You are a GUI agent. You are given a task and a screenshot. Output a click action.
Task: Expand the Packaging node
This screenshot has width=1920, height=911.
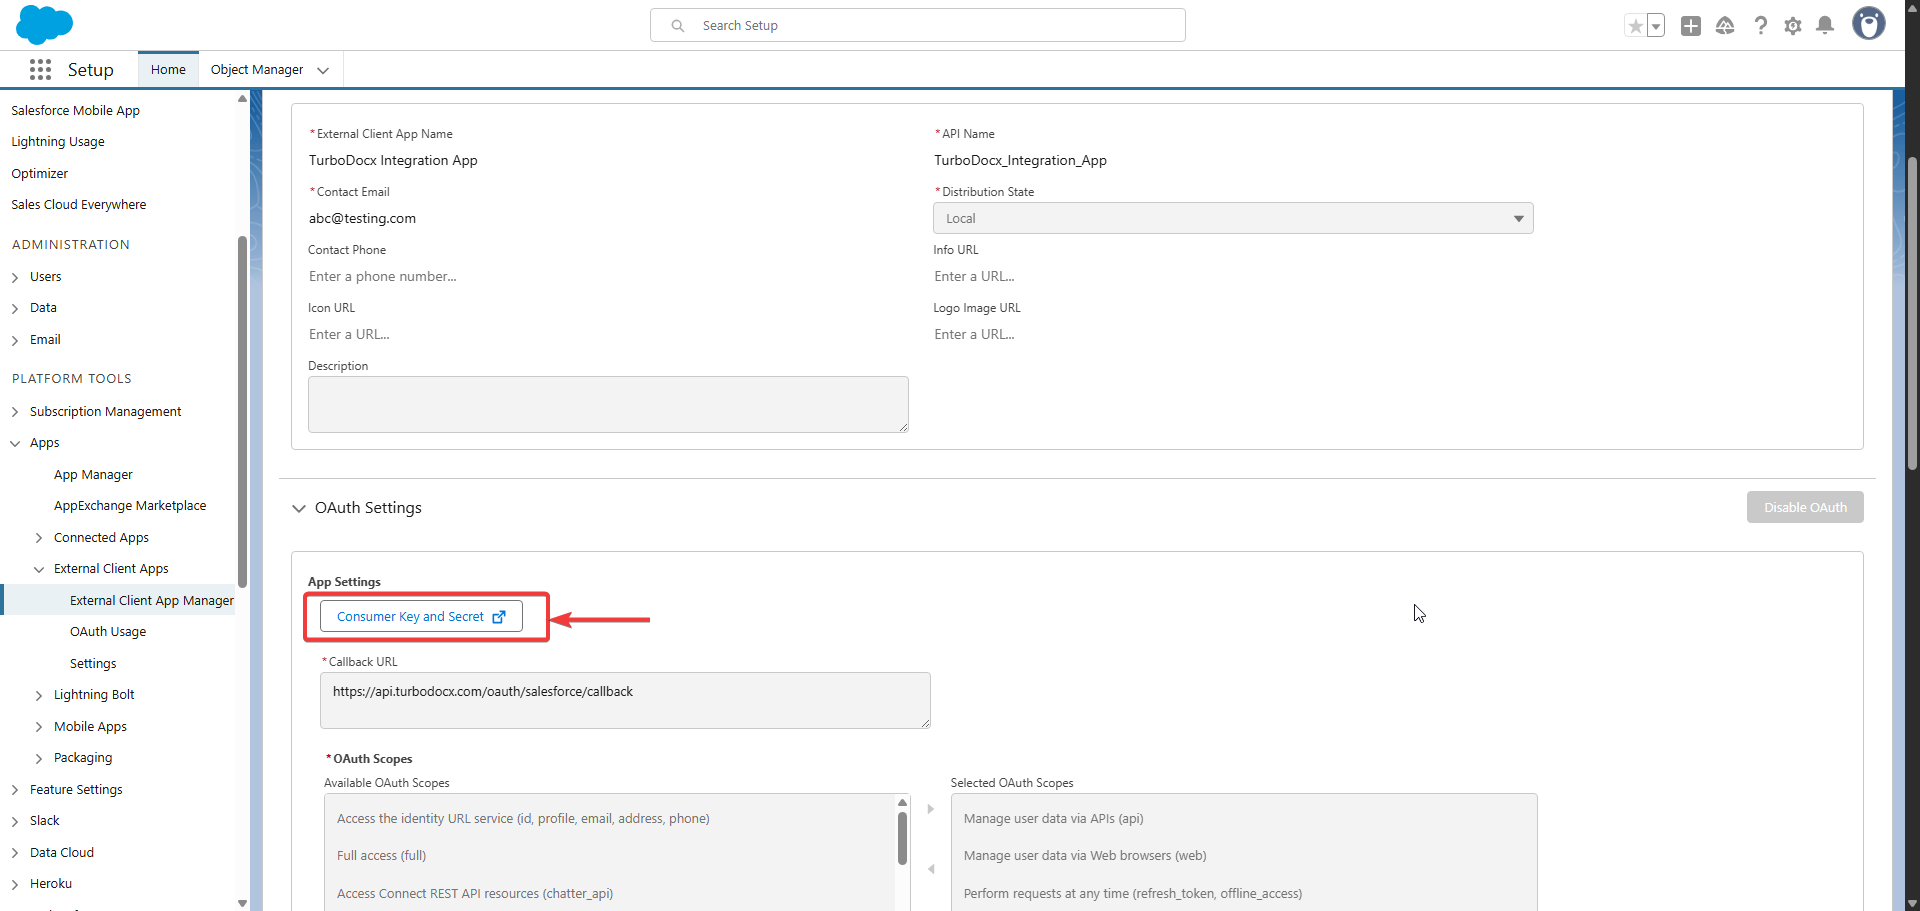(x=39, y=758)
